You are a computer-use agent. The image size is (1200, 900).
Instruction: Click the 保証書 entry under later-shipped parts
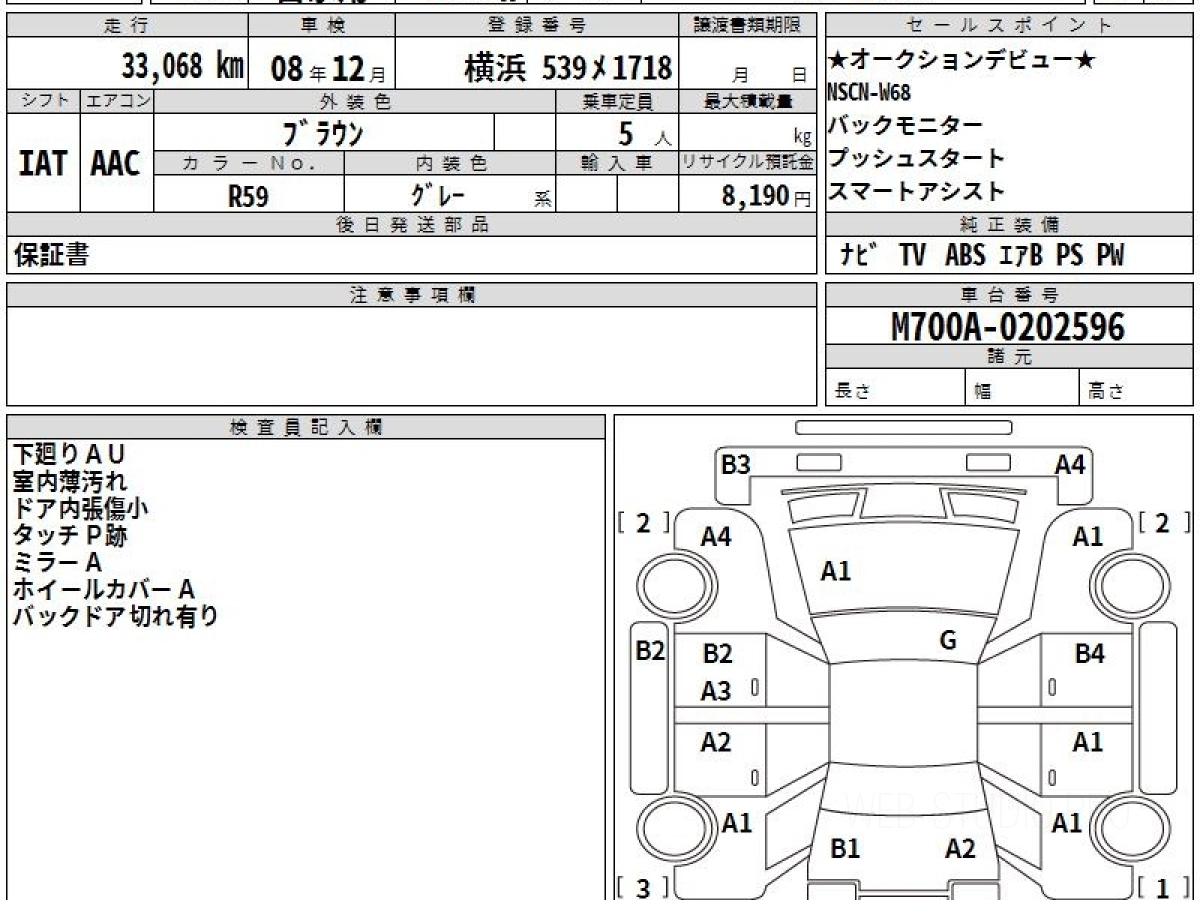click(x=51, y=255)
